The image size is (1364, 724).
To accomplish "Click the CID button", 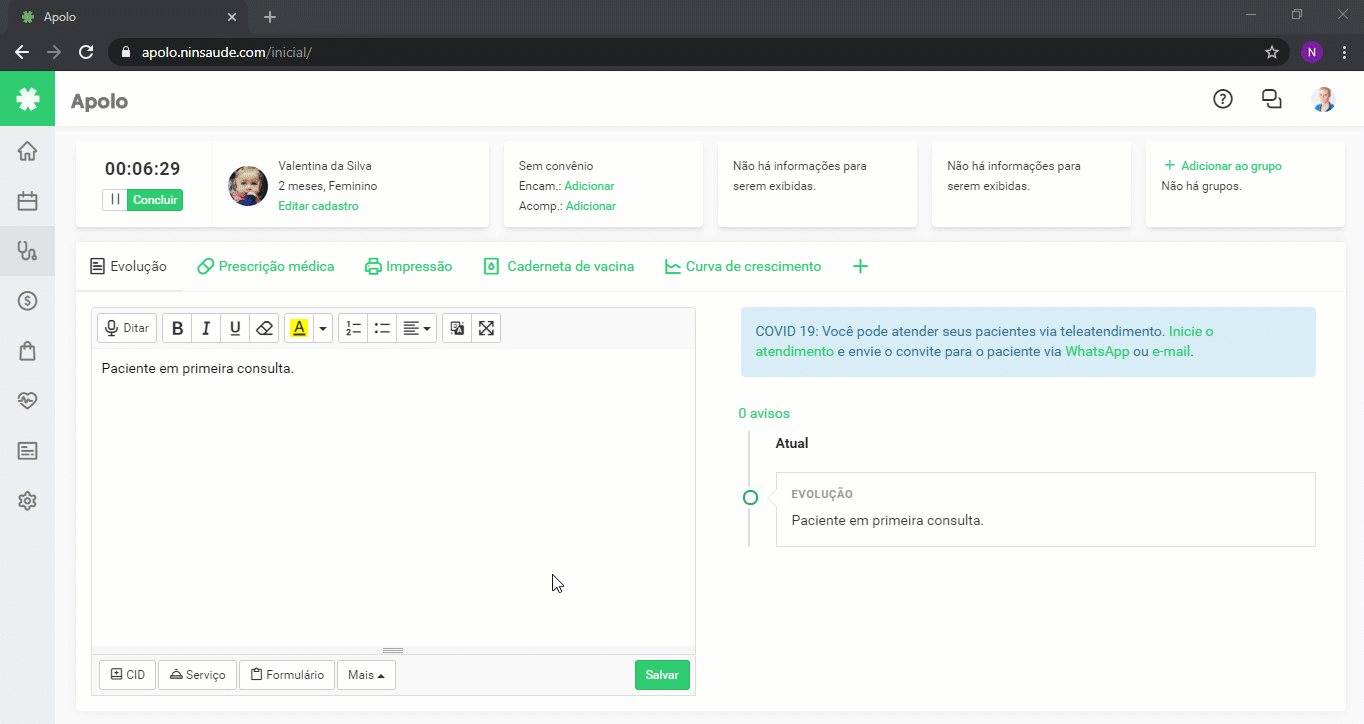I will pos(127,675).
